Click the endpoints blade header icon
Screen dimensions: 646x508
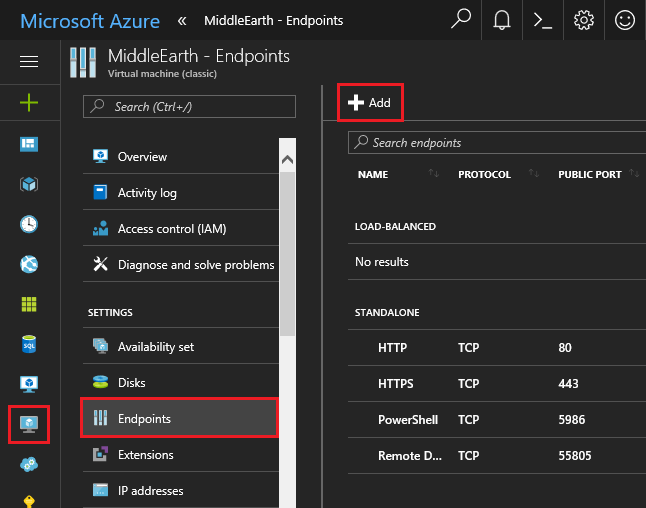(83, 63)
